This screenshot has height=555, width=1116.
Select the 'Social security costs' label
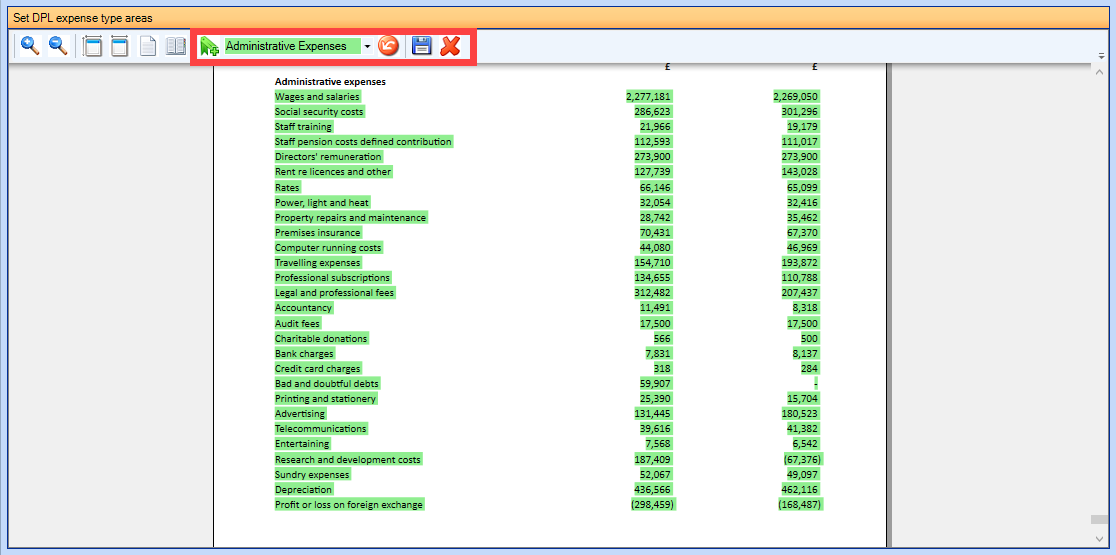click(320, 112)
